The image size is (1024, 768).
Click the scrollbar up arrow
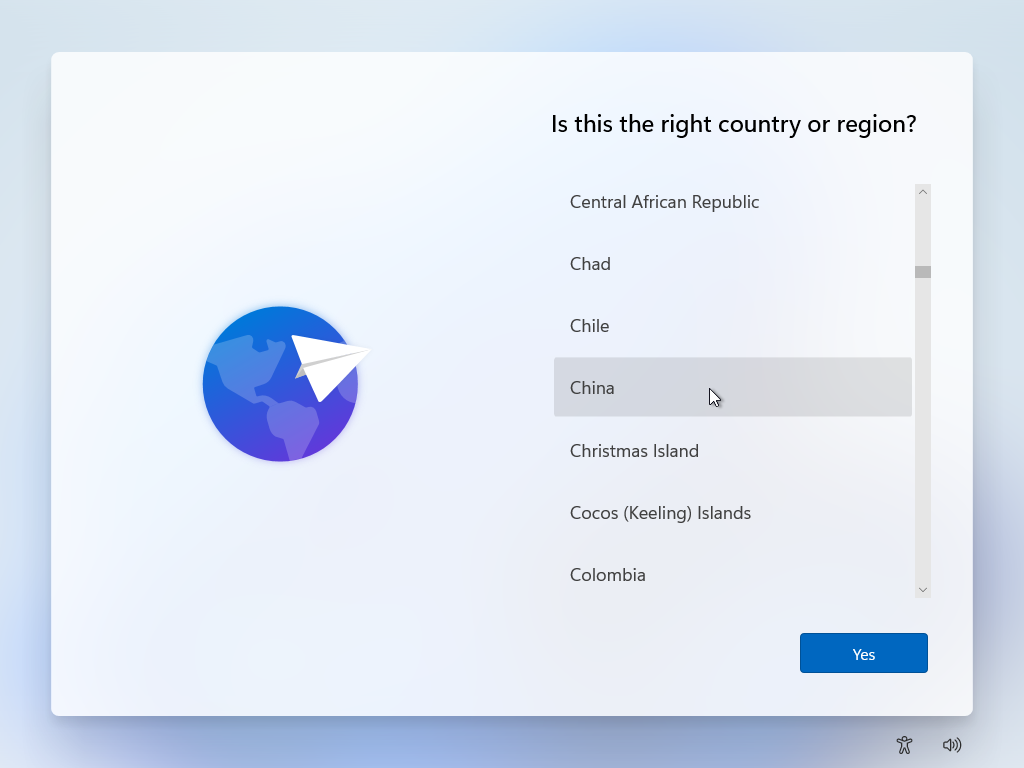(x=922, y=192)
